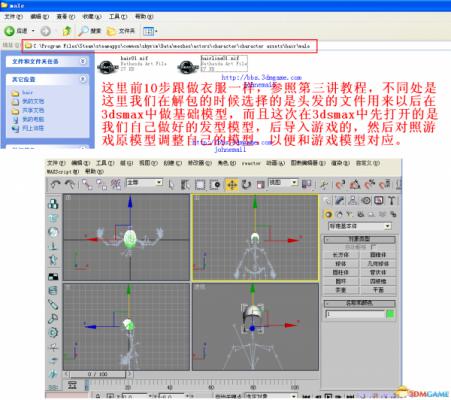
Task: Activate the Rotate tool in 3ds Max toolbar
Action: tap(246, 184)
